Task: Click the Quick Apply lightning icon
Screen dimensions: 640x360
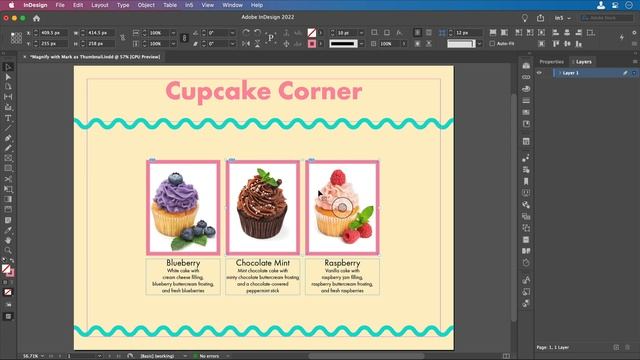Action: (622, 38)
